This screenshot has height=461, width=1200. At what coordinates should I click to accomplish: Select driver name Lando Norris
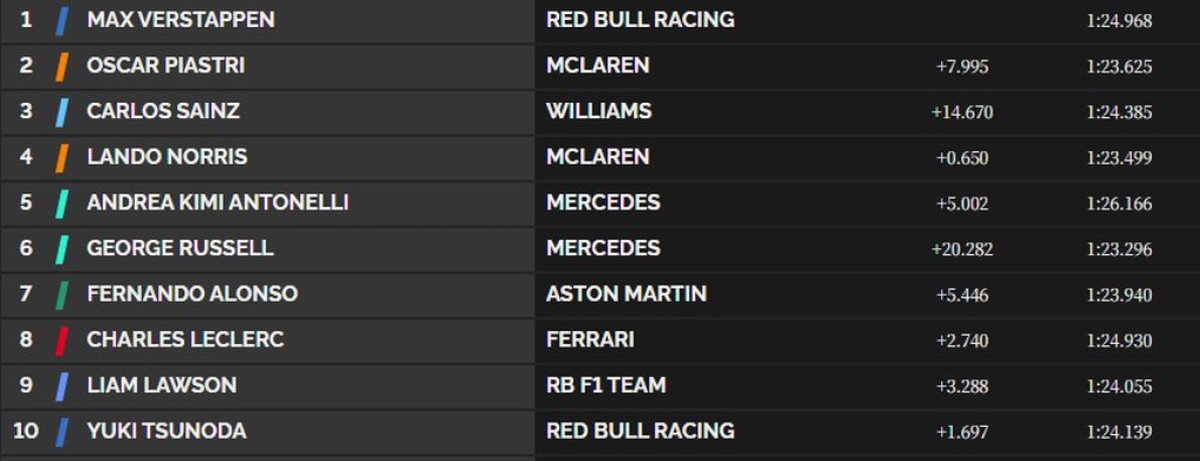point(167,157)
